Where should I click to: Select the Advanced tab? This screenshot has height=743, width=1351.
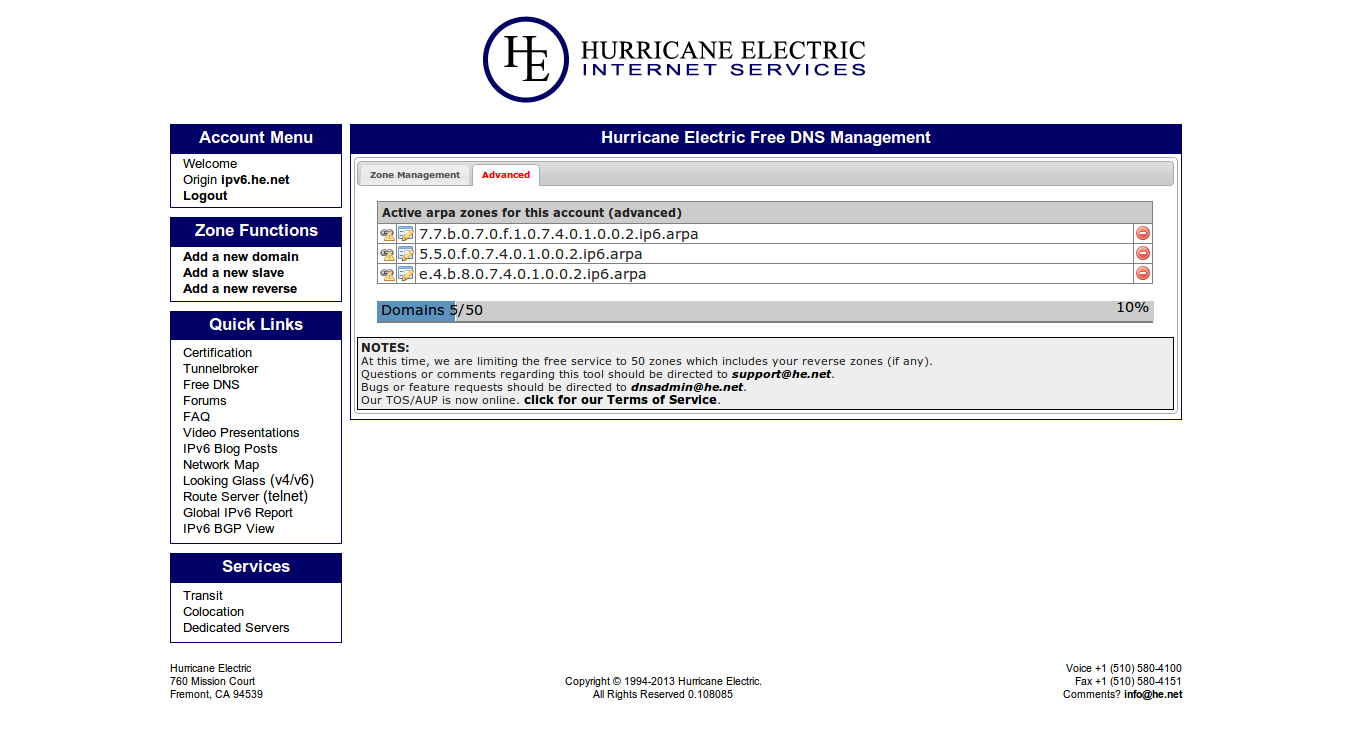(506, 175)
